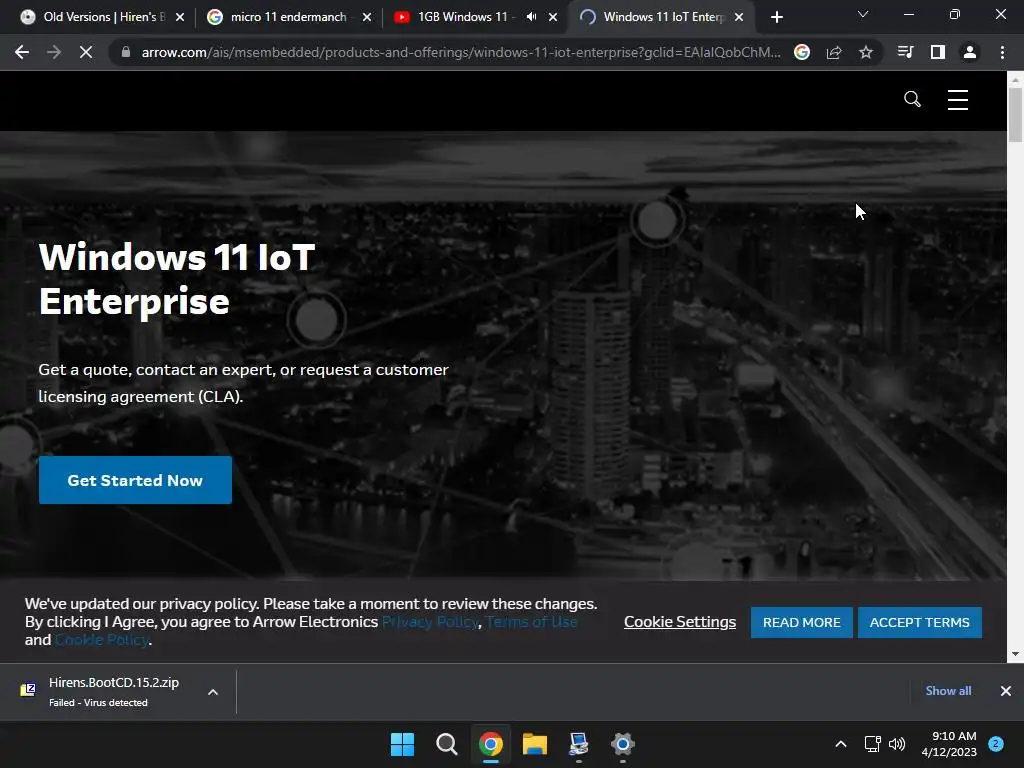Open Terms of Use link
This screenshot has height=768, width=1024.
coord(532,622)
